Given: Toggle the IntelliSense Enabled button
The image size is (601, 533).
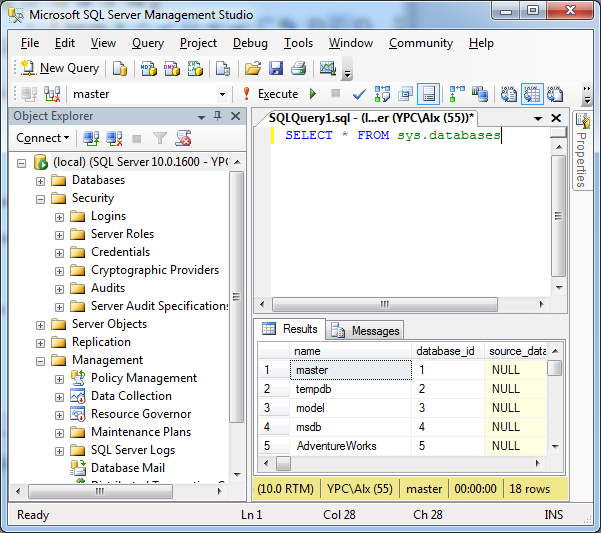Looking at the screenshot, I should pyautogui.click(x=428, y=94).
